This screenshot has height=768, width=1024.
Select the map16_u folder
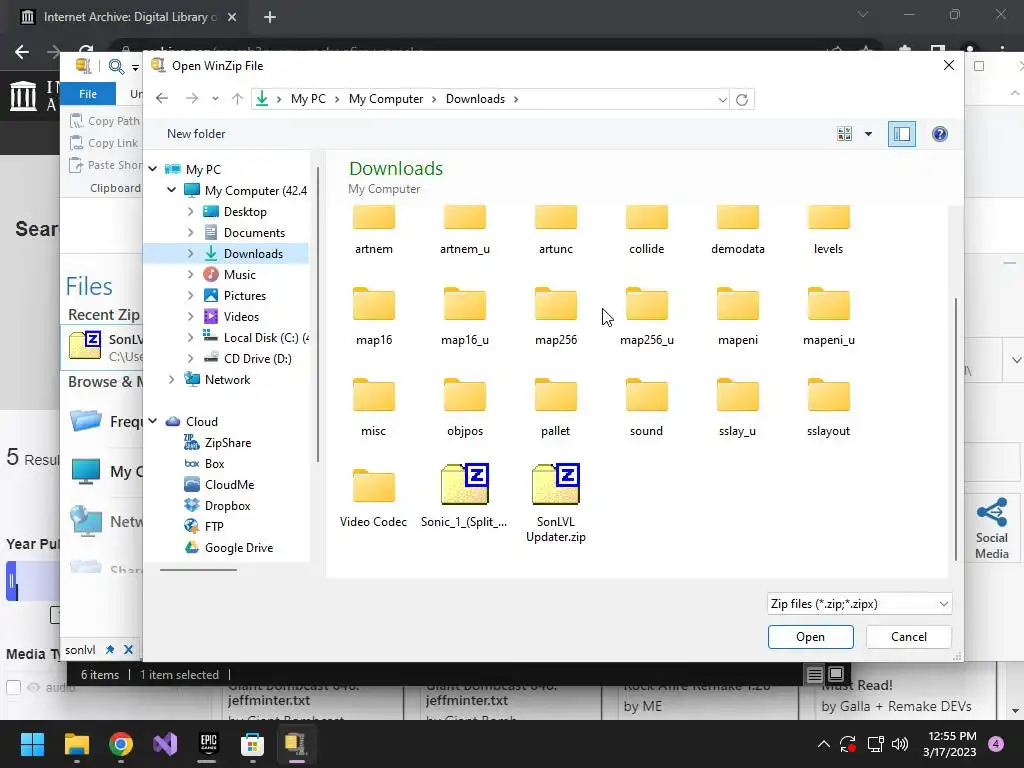coord(465,317)
